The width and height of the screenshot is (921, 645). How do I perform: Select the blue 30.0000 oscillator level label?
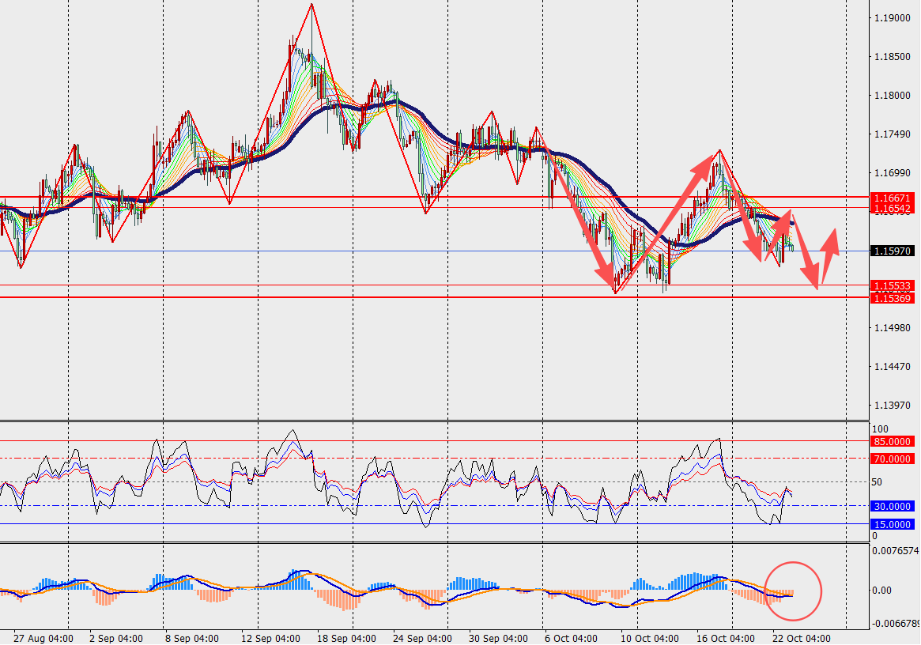[891, 506]
